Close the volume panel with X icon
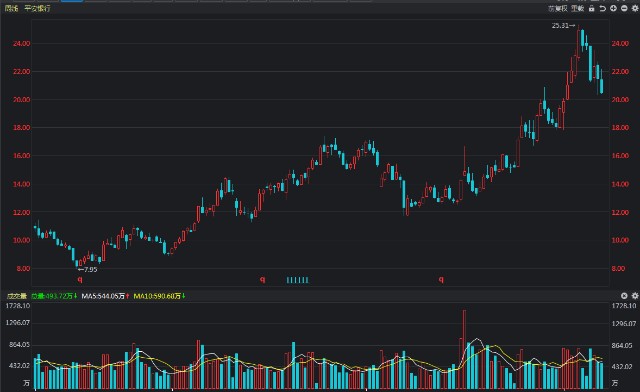Image resolution: width=640 pixels, height=392 pixels. coord(624,296)
